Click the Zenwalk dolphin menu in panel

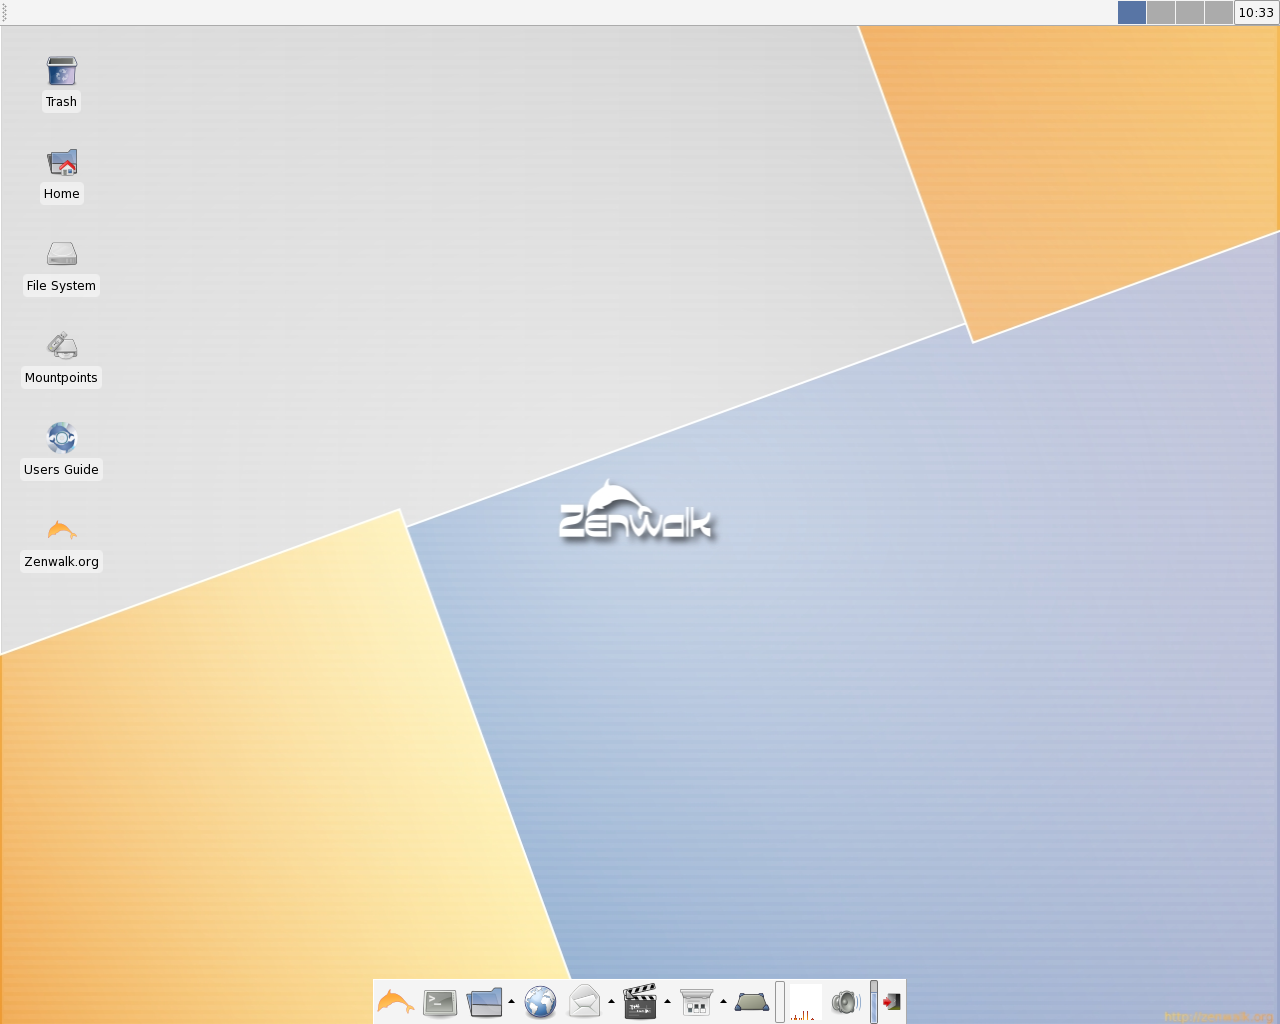pos(396,1001)
